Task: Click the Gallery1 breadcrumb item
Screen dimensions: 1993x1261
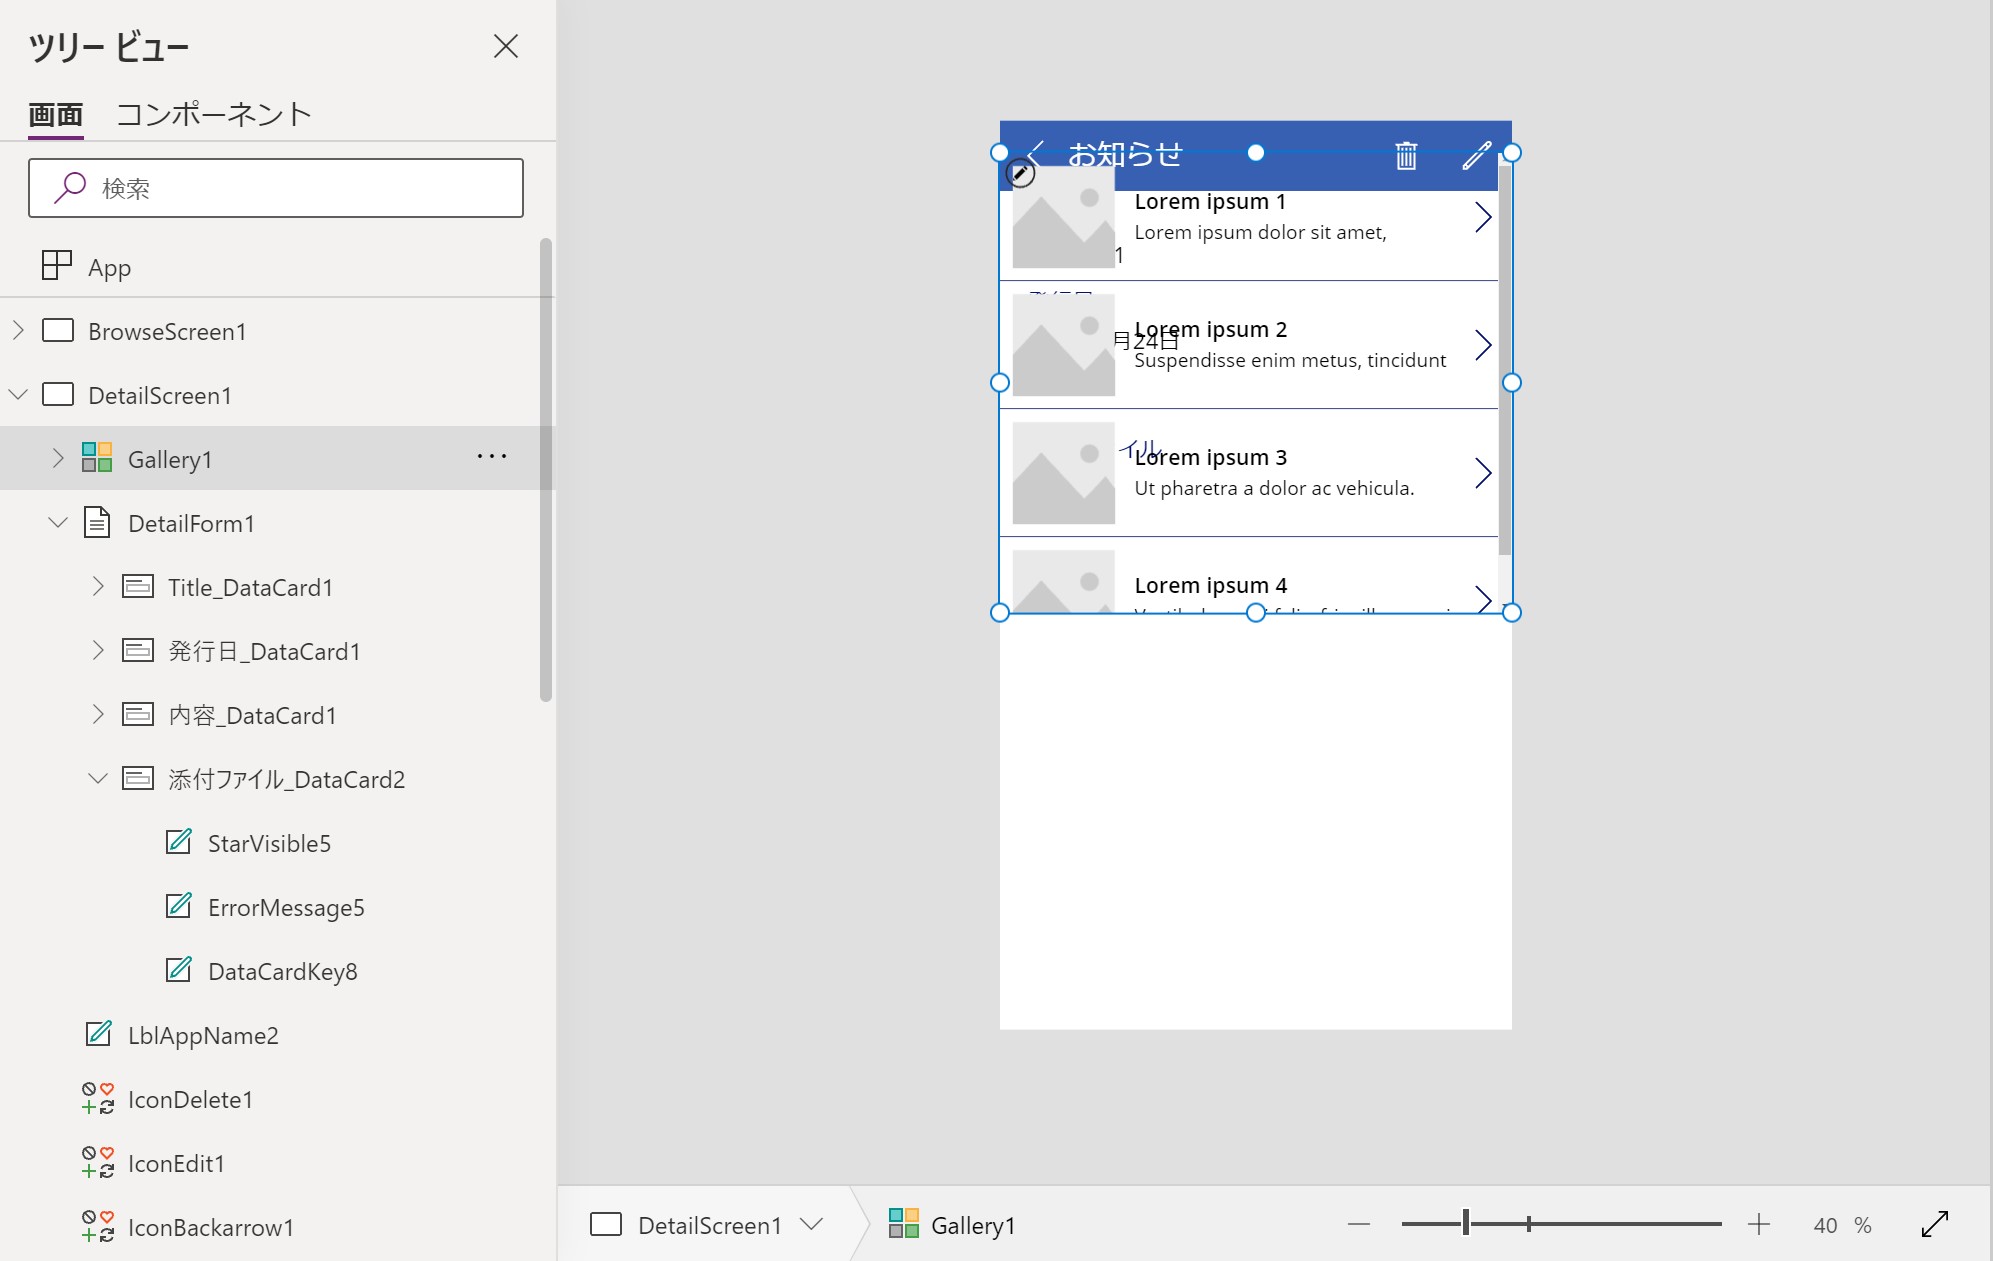Action: point(952,1225)
